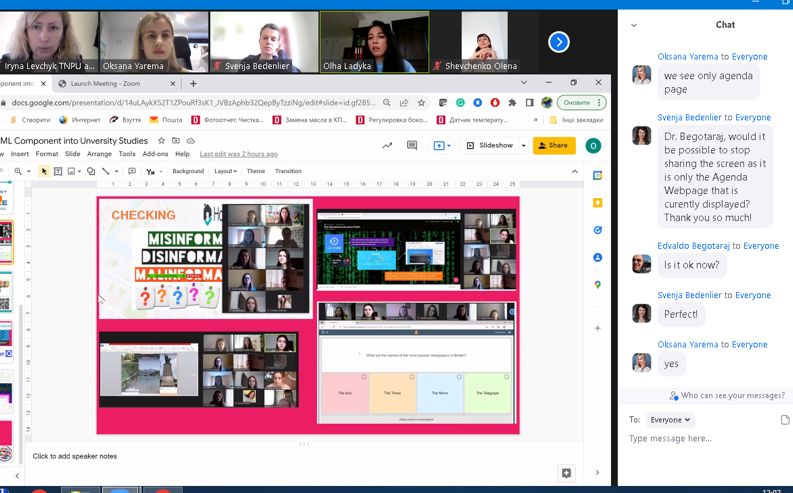Start the Slideshow presentation

[x=490, y=145]
